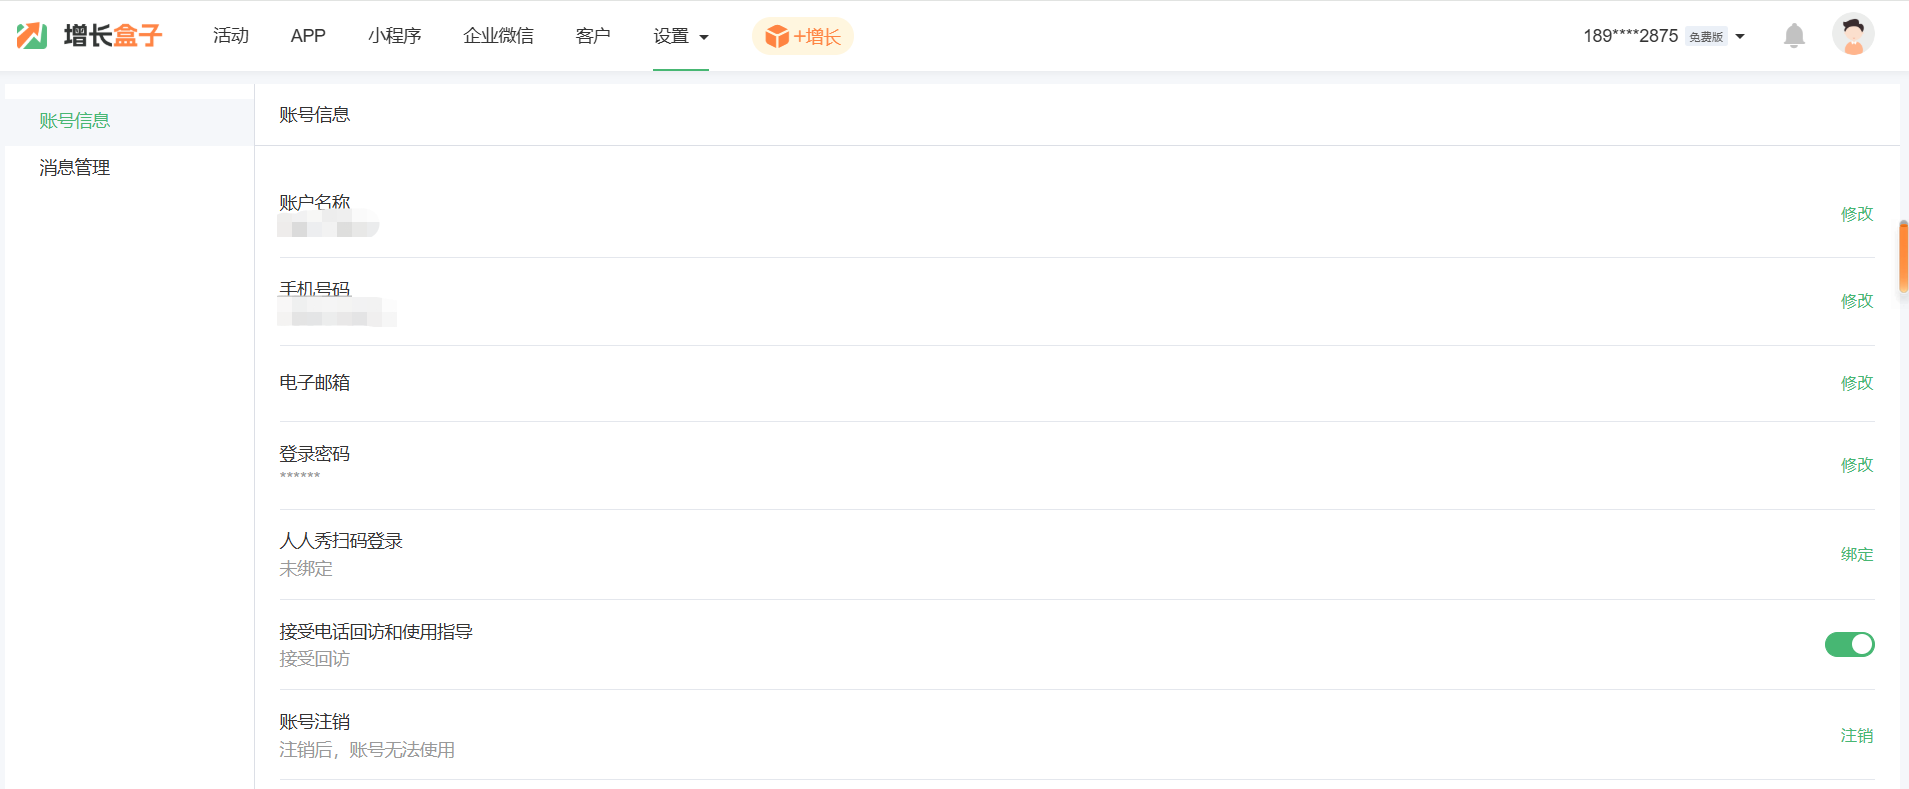
Task: Switch to 企业微信 section
Action: coord(498,36)
